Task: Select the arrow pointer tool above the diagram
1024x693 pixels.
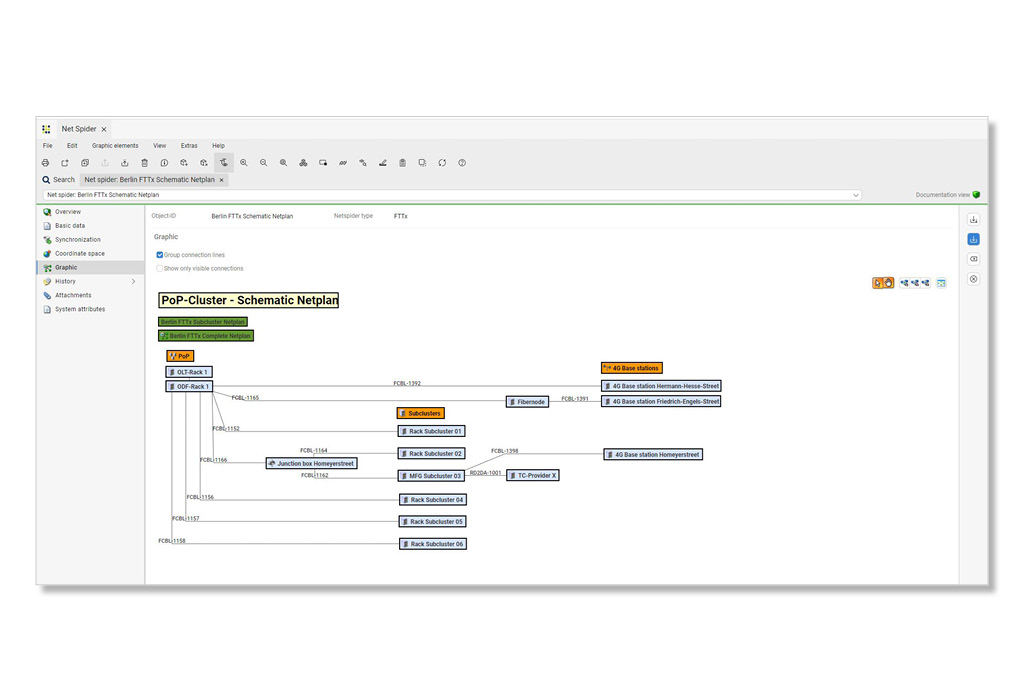Action: (877, 283)
